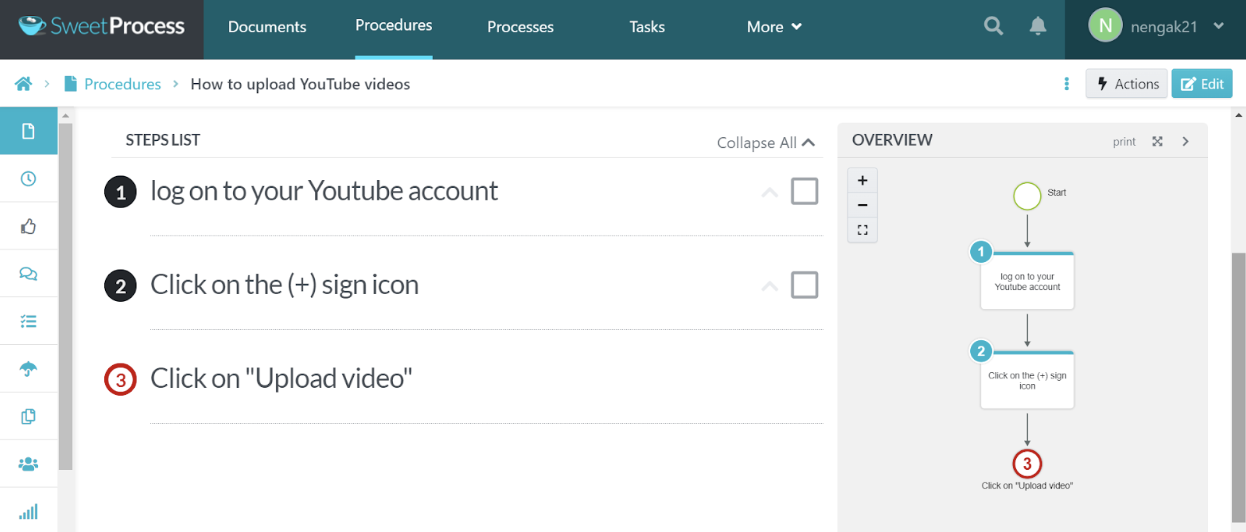Screen dimensions: 1246x532
Task: Zoom in the overview diagram
Action: 862,181
